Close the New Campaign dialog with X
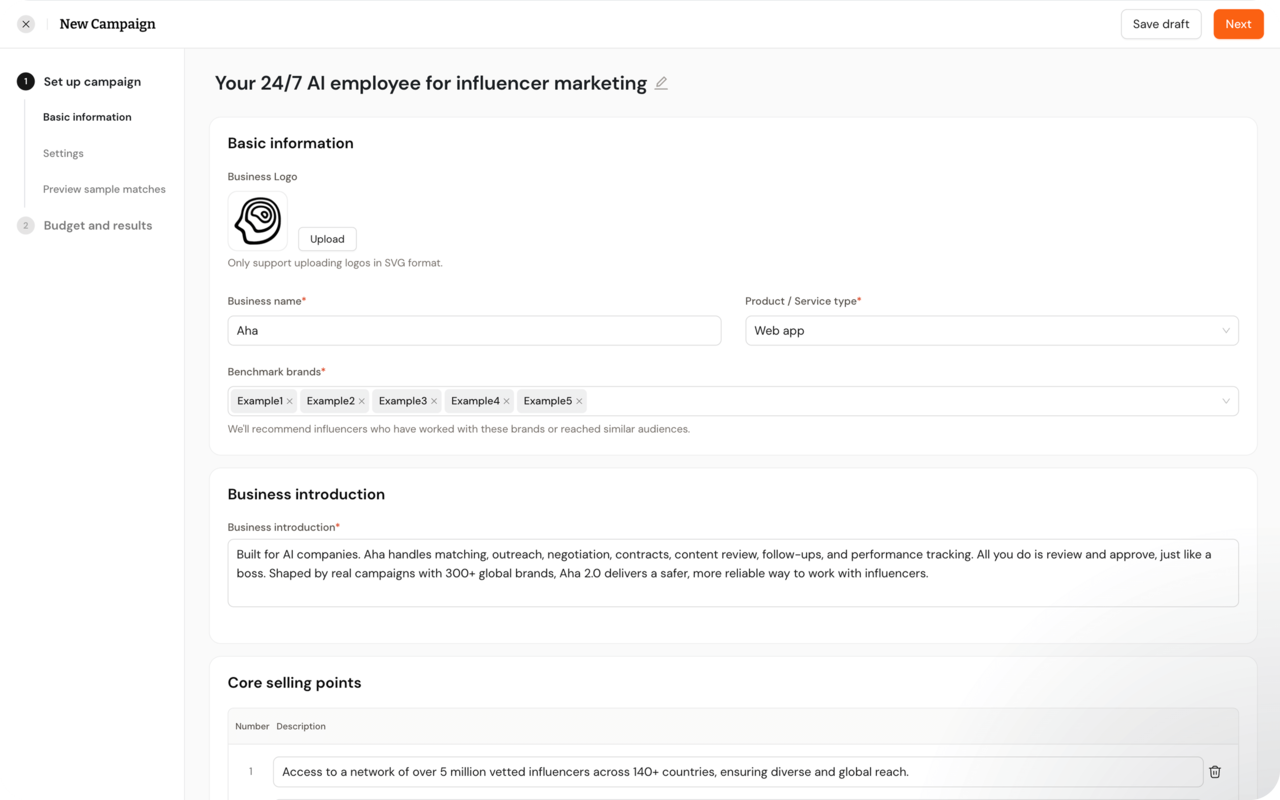This screenshot has width=1280, height=800. [26, 24]
